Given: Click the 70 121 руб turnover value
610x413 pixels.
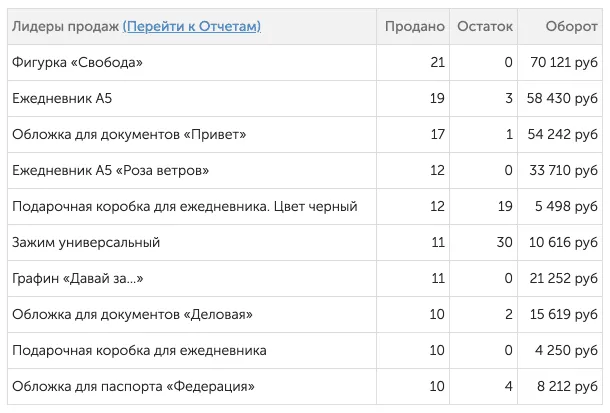Looking at the screenshot, I should click(x=564, y=62).
